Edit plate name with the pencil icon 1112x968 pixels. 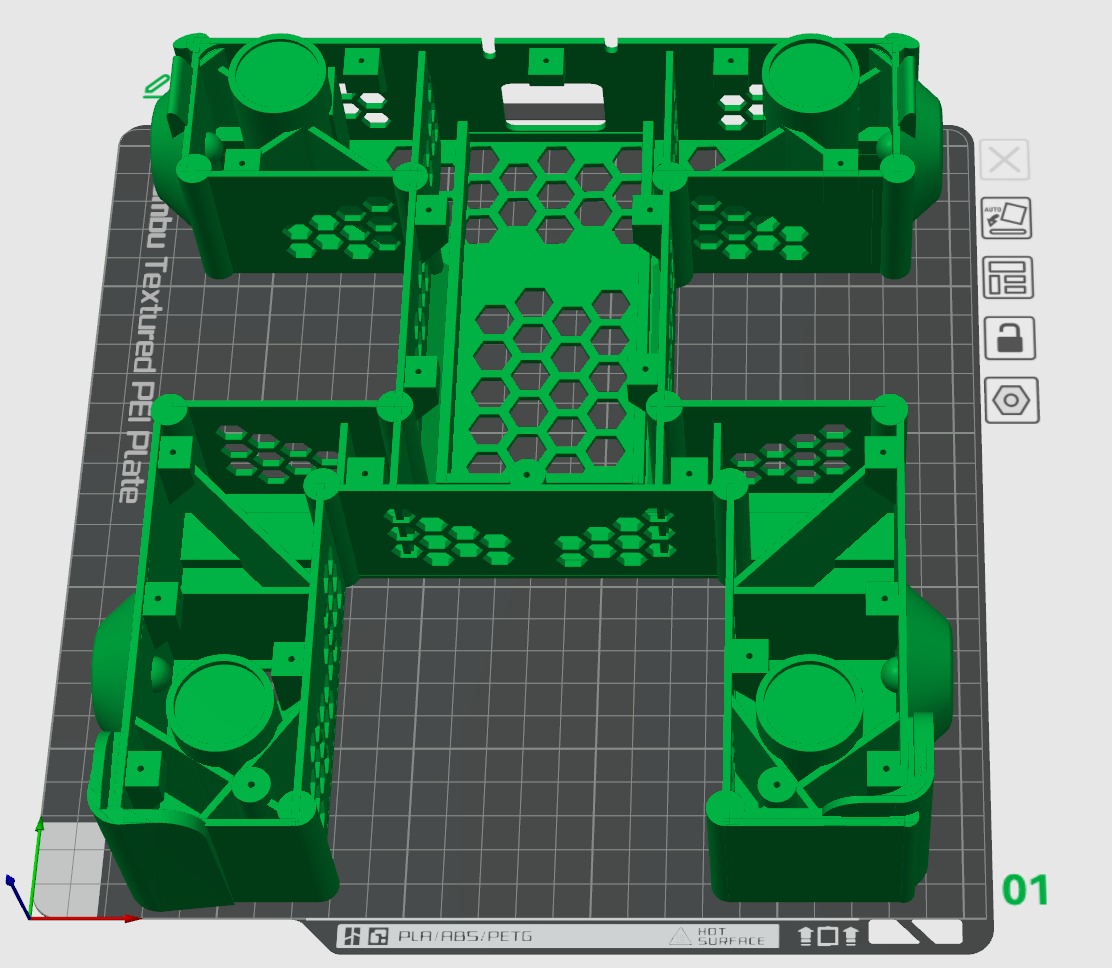156,87
